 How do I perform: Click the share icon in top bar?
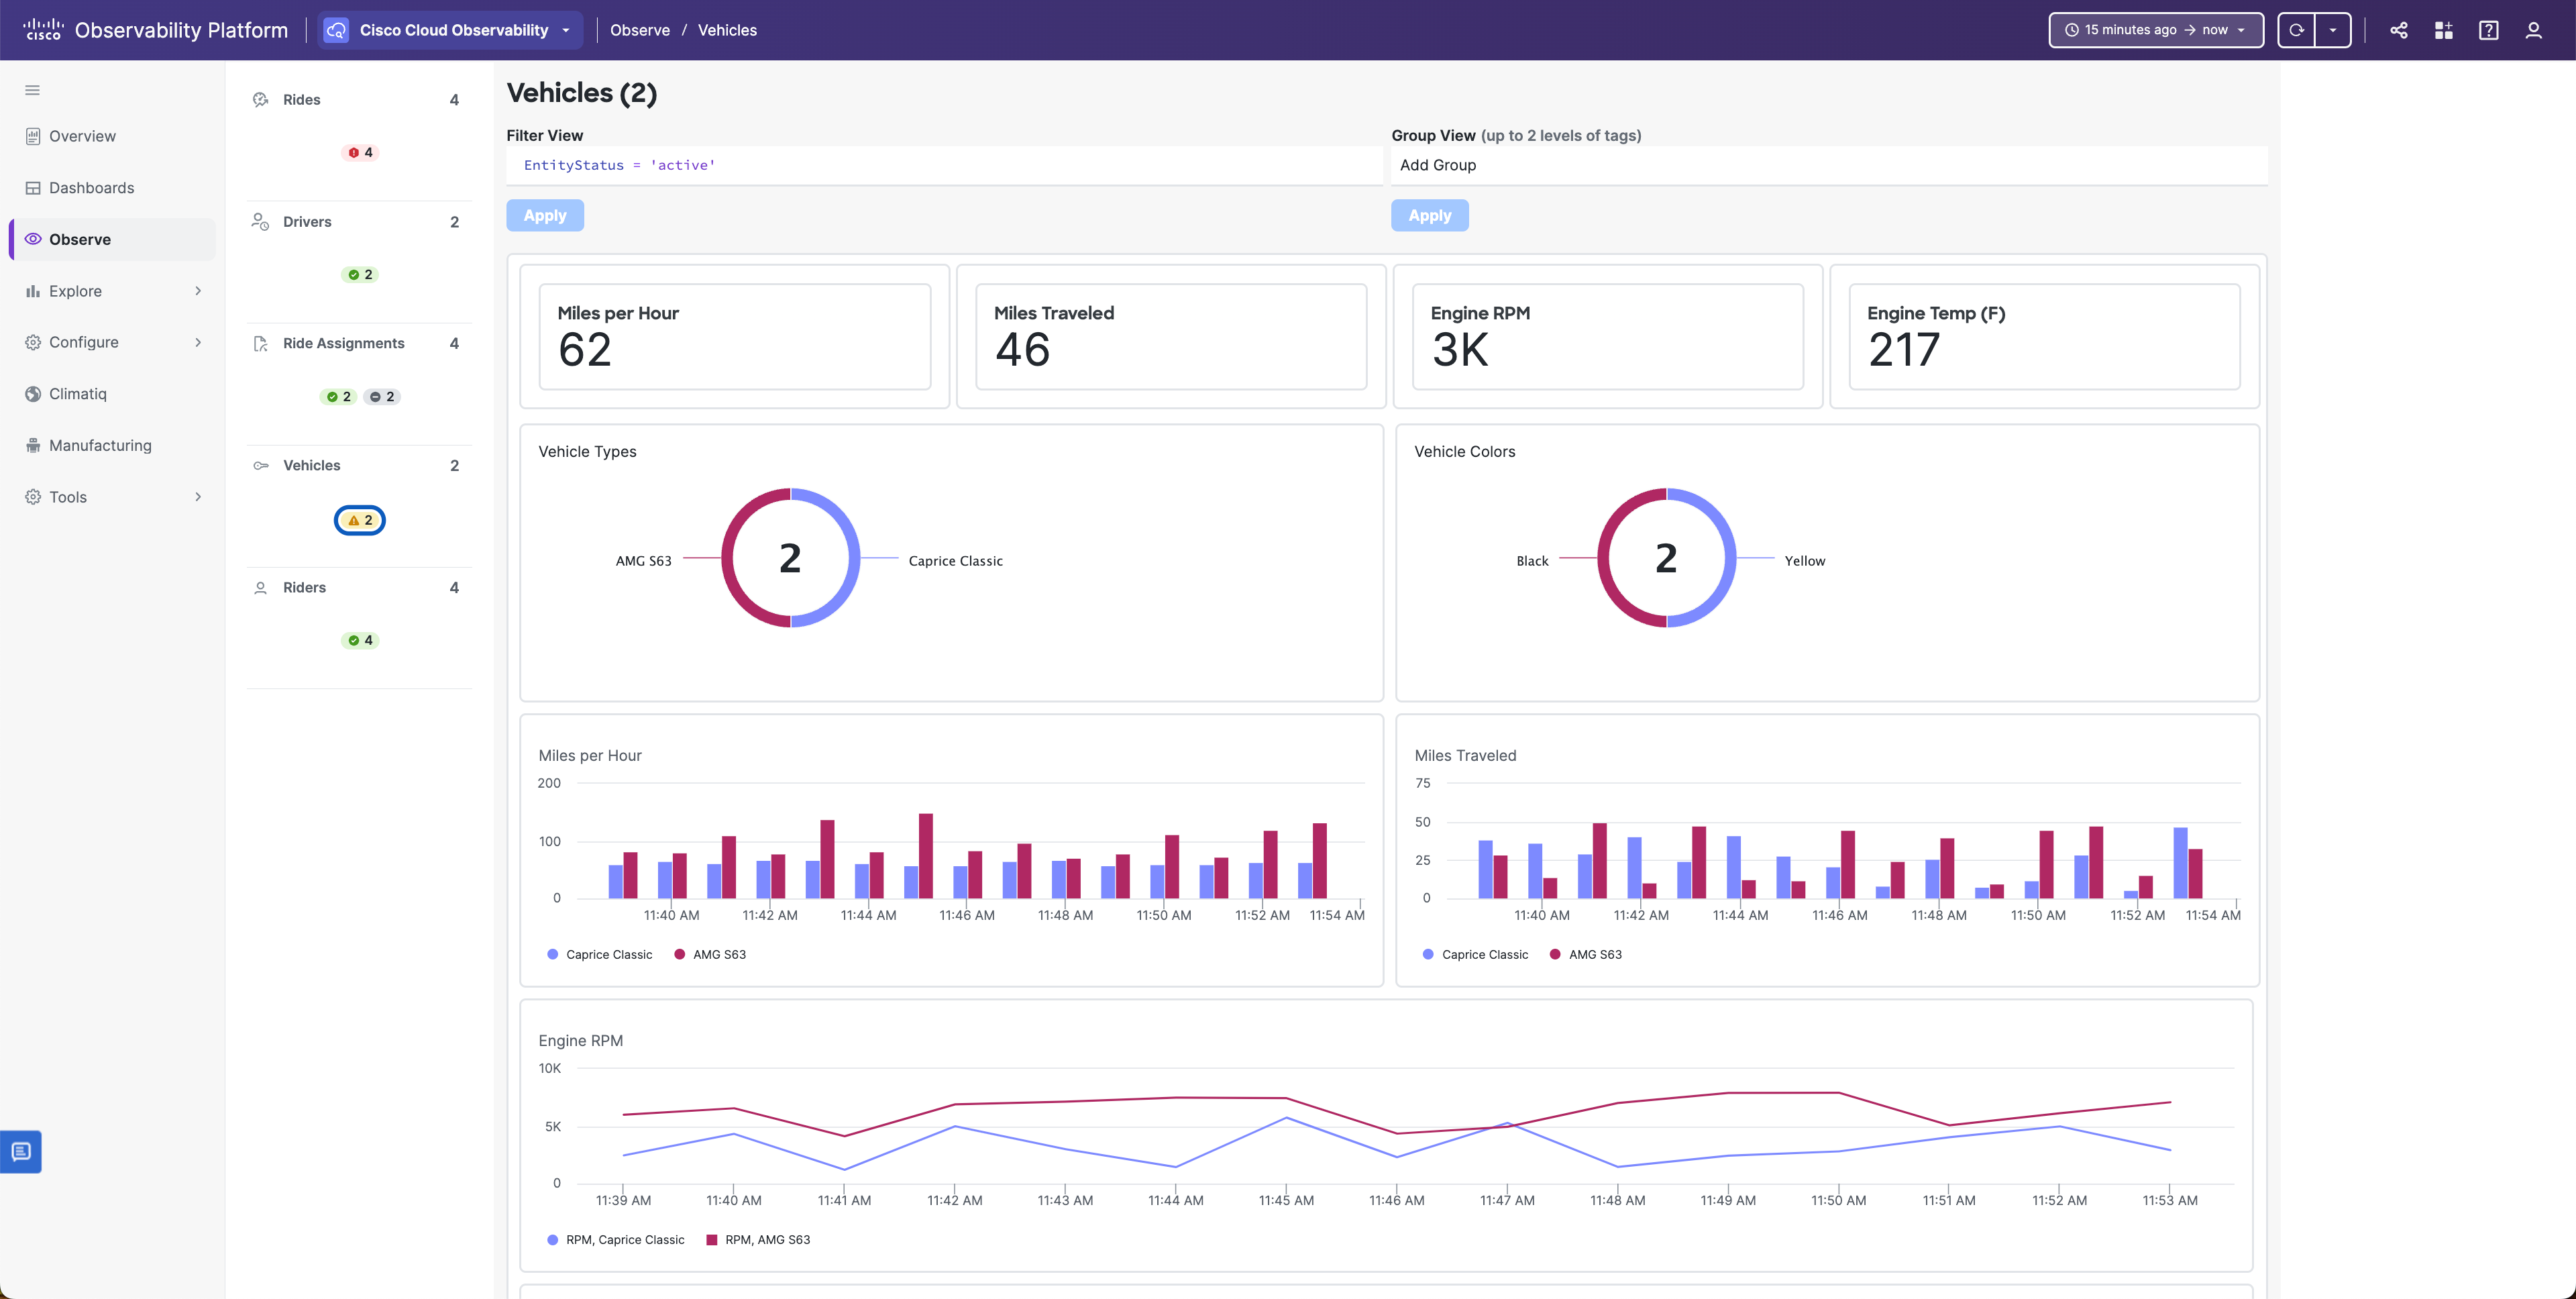click(2398, 30)
